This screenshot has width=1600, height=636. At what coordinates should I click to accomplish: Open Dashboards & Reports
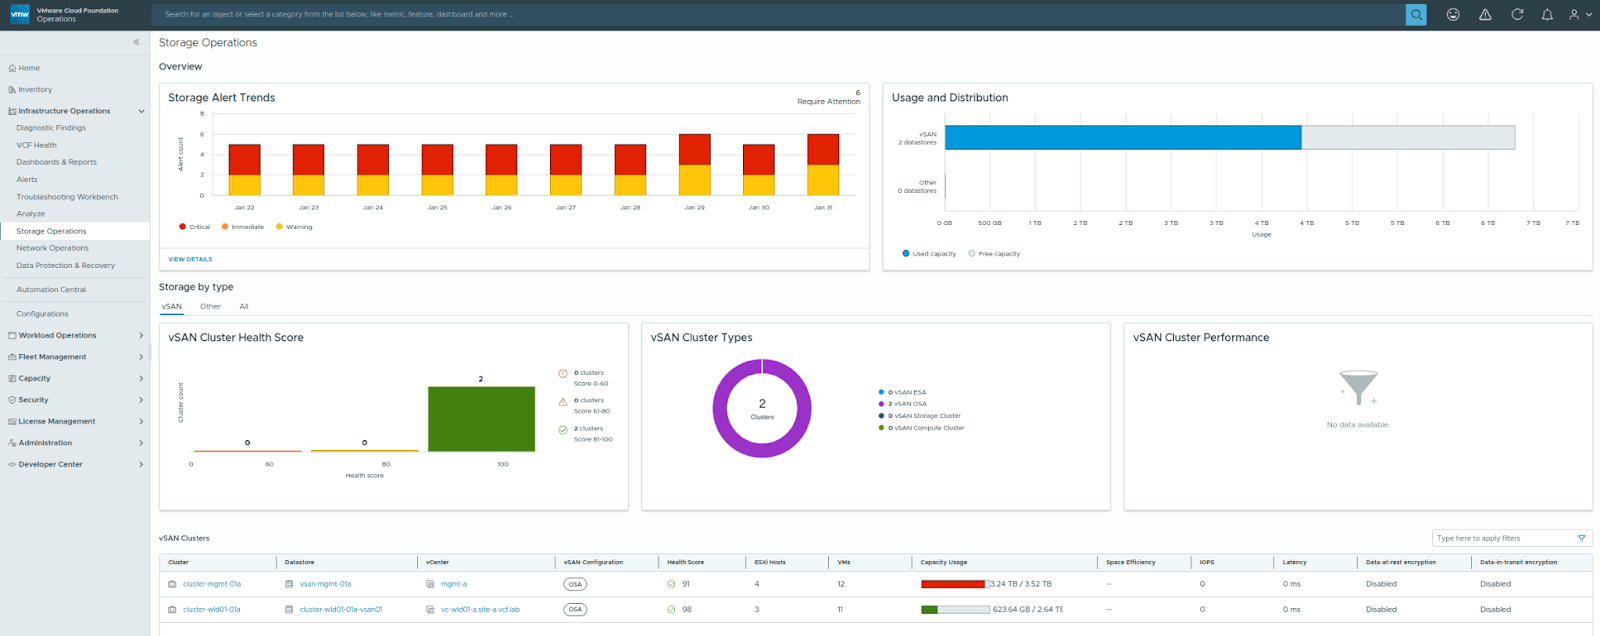tap(56, 162)
